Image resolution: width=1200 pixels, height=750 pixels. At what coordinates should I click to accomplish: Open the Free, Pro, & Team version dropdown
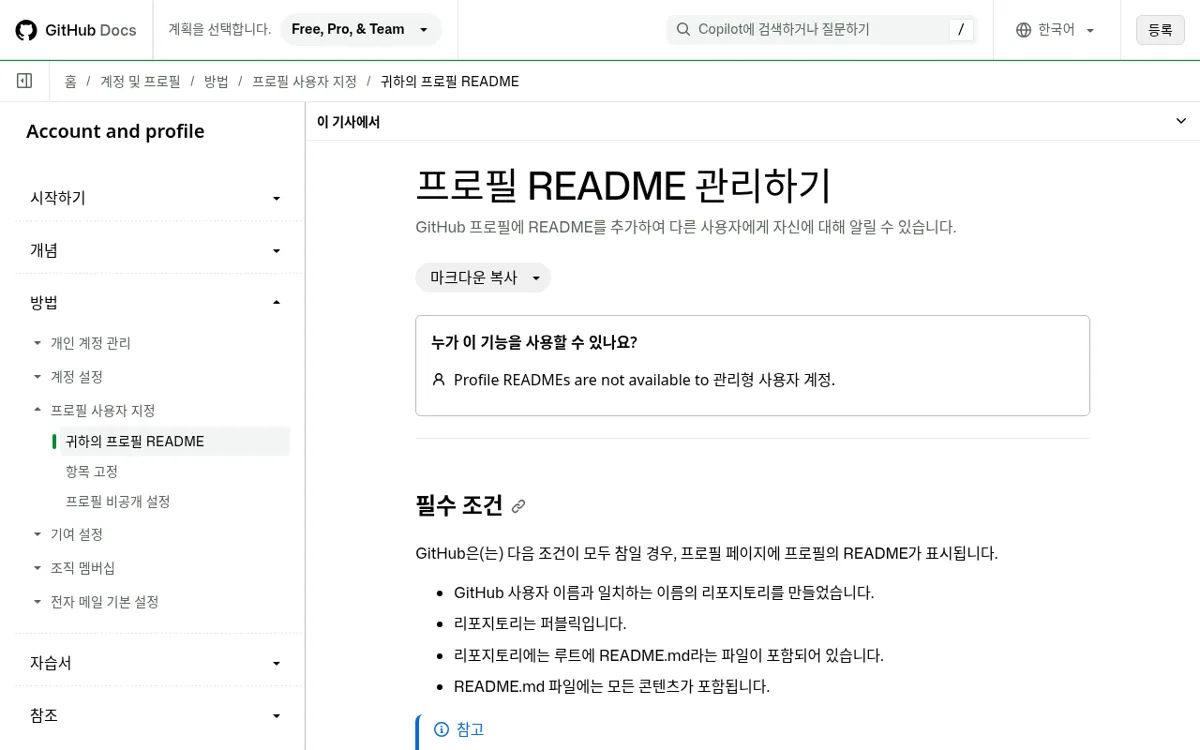coord(361,30)
